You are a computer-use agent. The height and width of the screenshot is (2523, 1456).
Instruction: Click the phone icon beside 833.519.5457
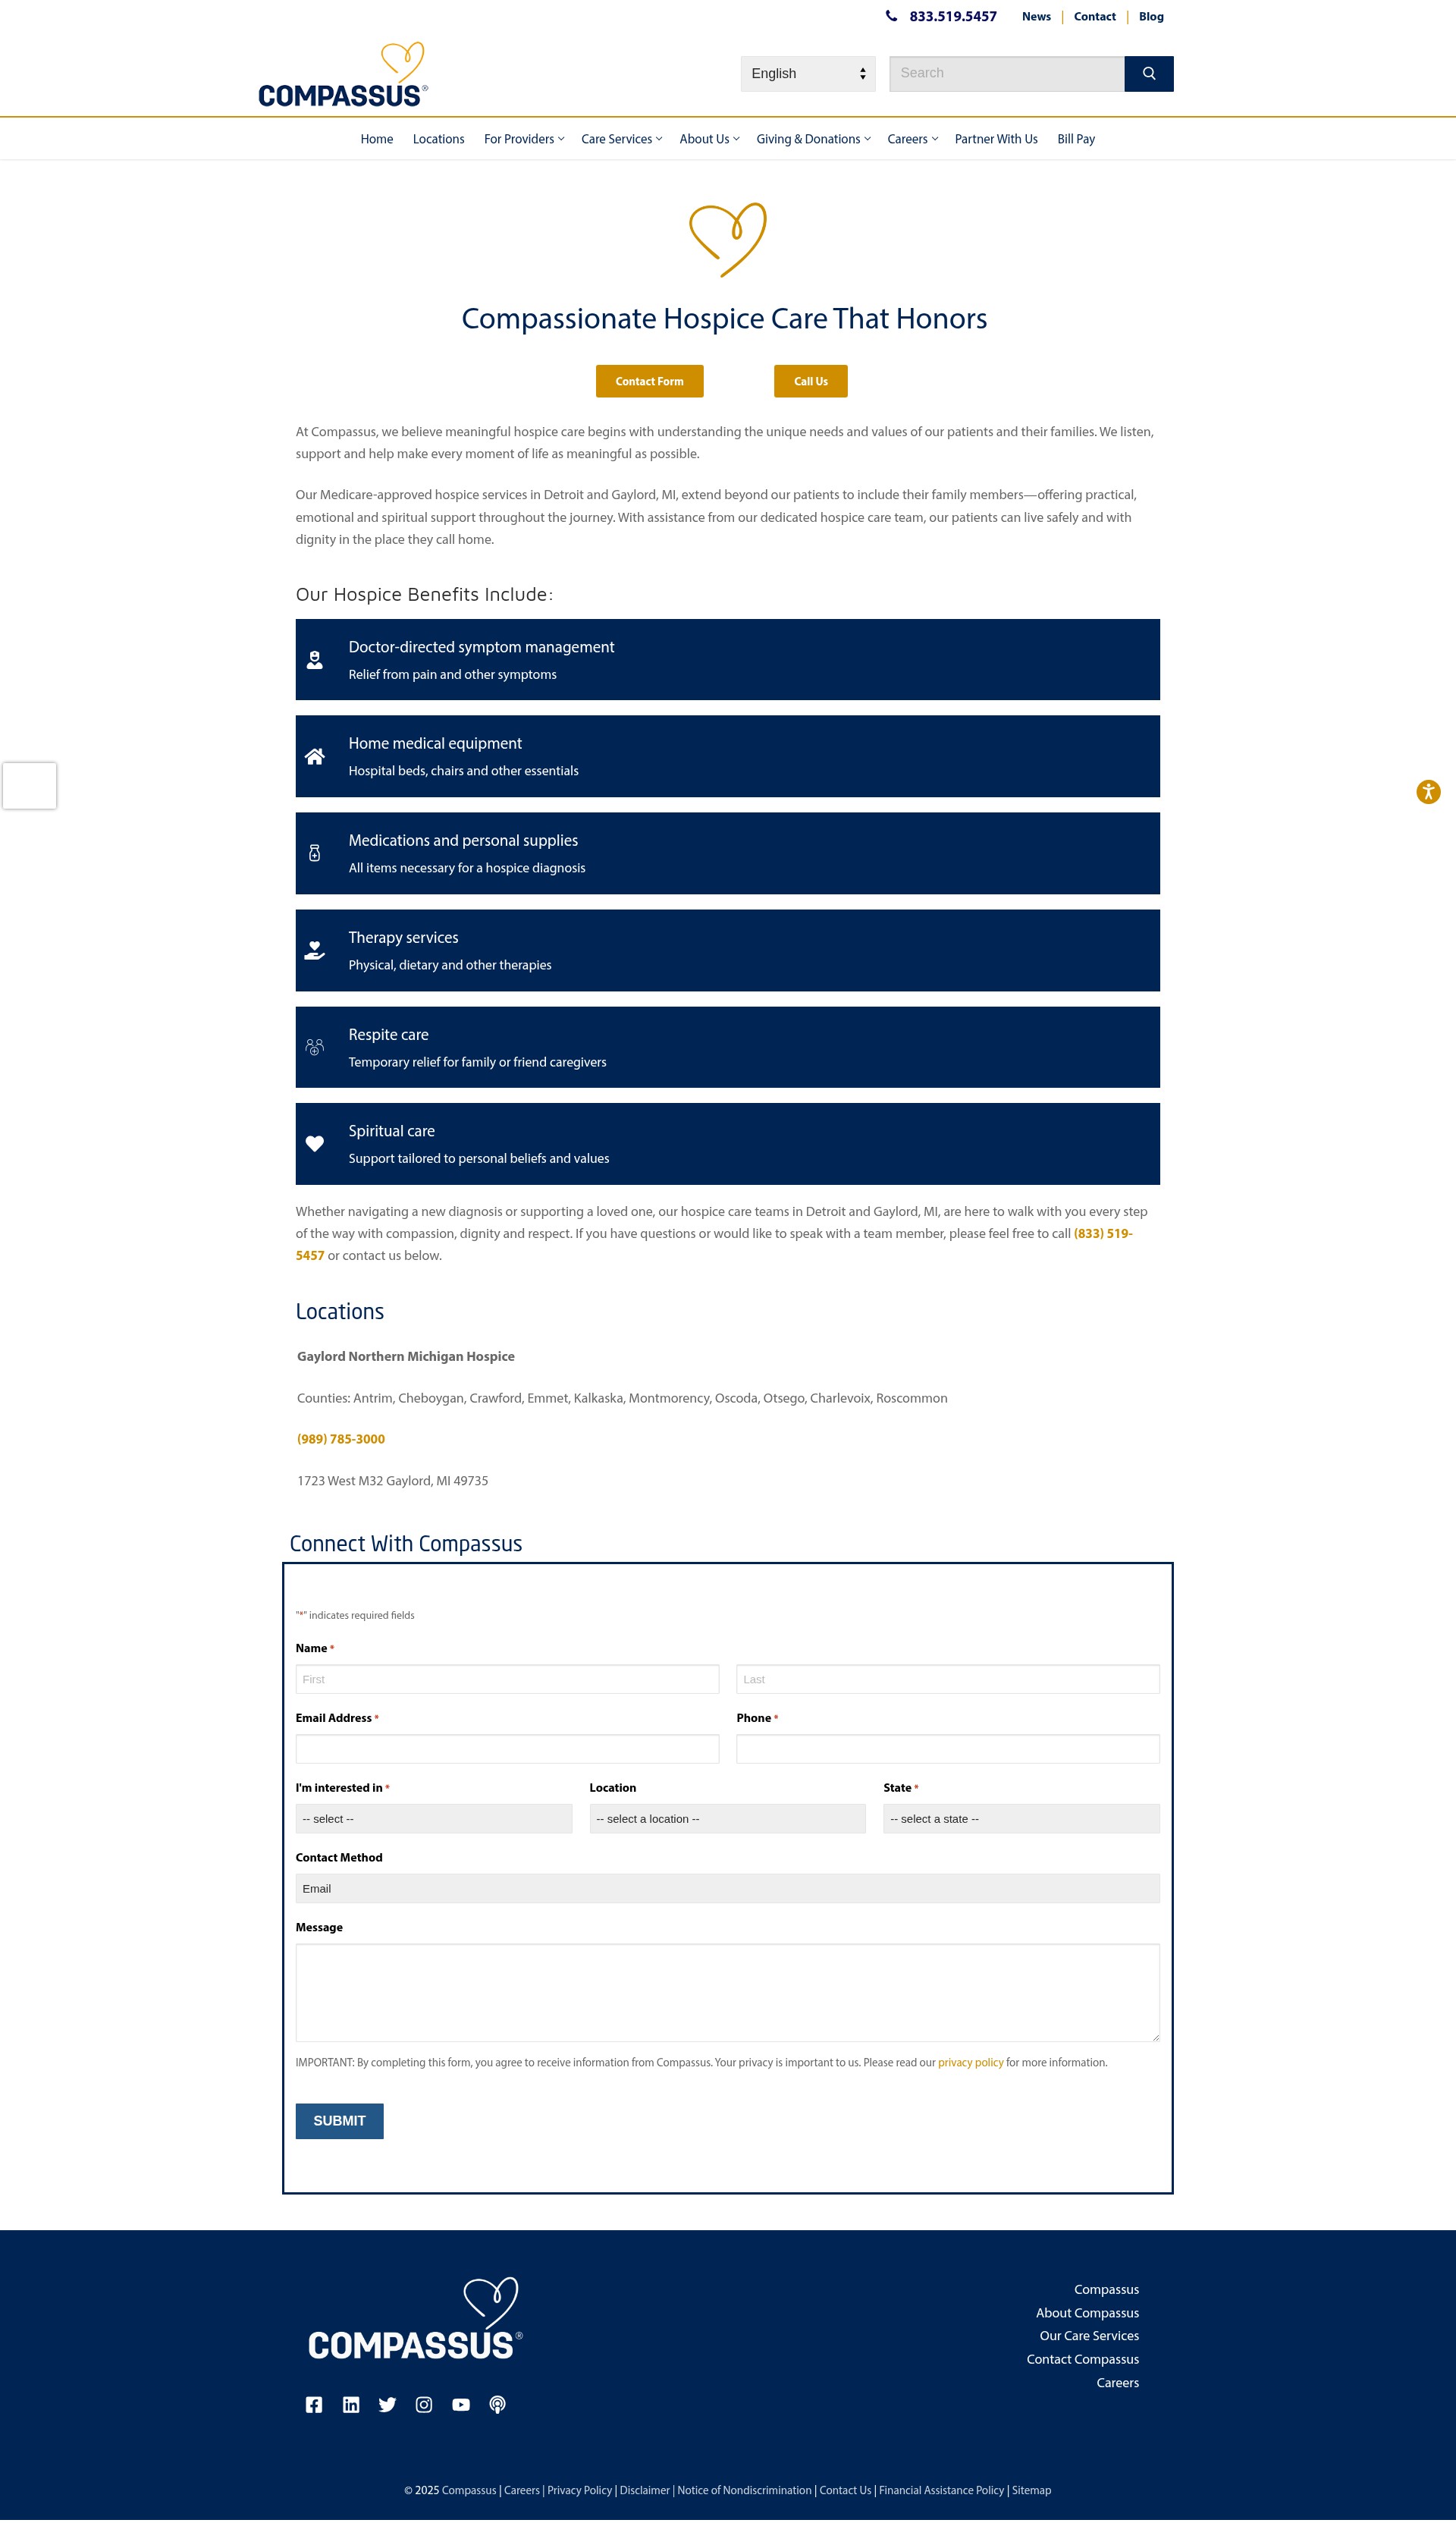coord(891,16)
